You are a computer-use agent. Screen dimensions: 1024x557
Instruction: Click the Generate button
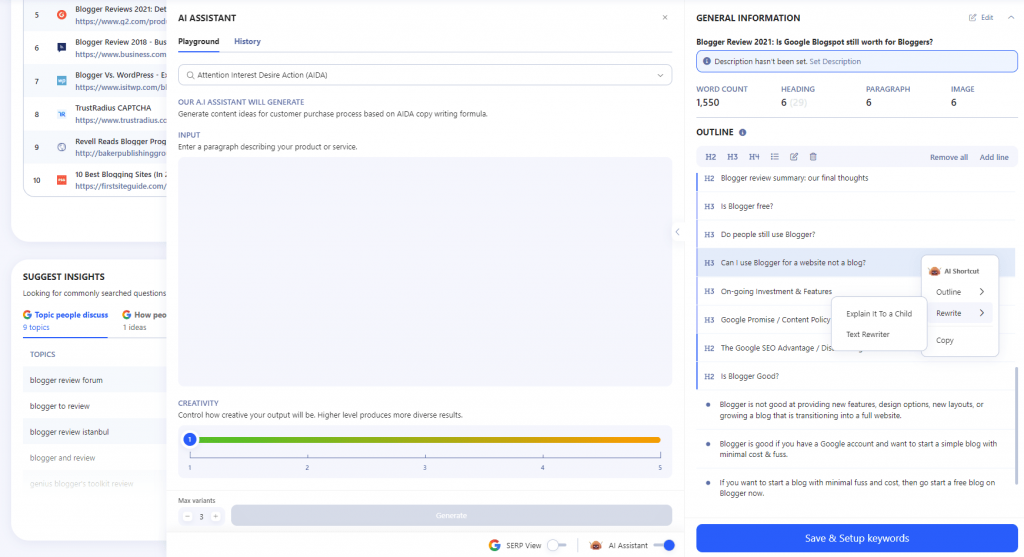pyautogui.click(x=451, y=515)
